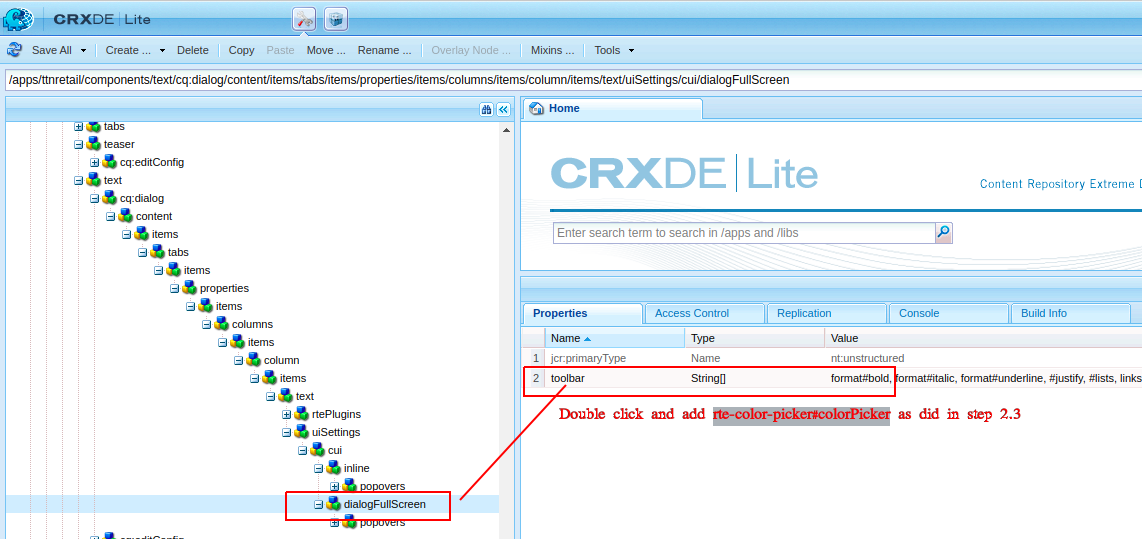The width and height of the screenshot is (1142, 539).
Task: Click the dialogFullScreen node icon
Action: pos(334,503)
